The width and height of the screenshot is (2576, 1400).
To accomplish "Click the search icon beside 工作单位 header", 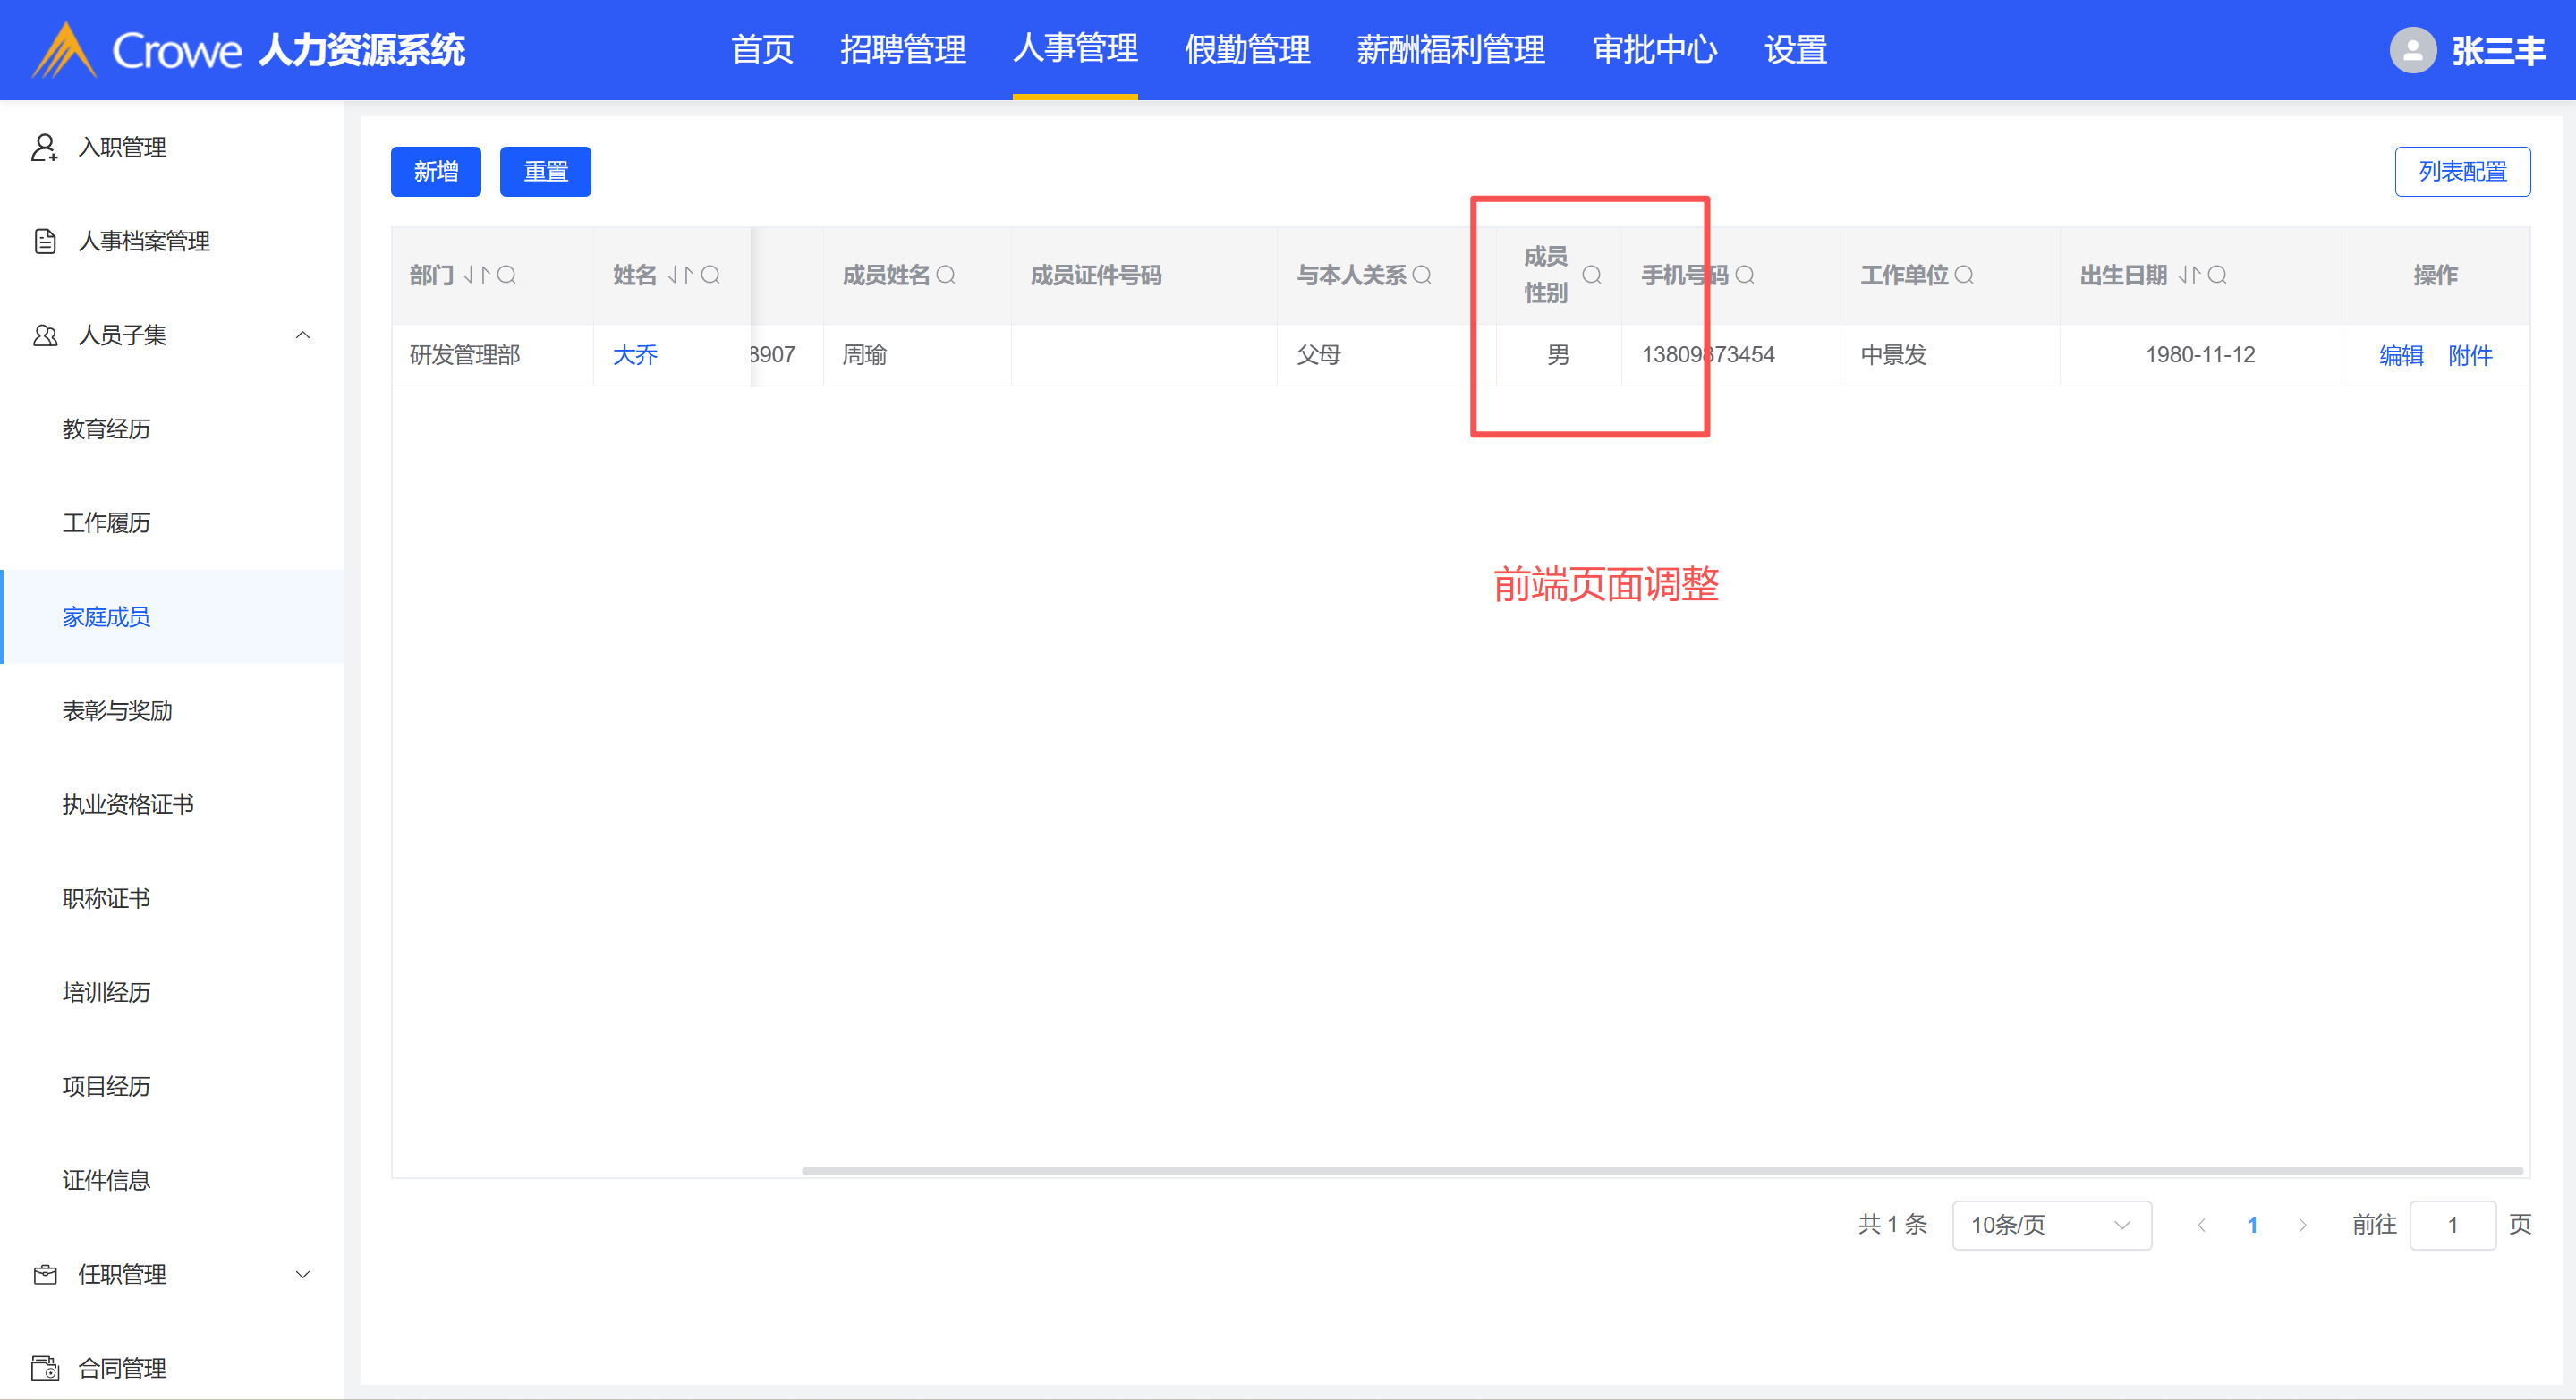I will pyautogui.click(x=1964, y=275).
